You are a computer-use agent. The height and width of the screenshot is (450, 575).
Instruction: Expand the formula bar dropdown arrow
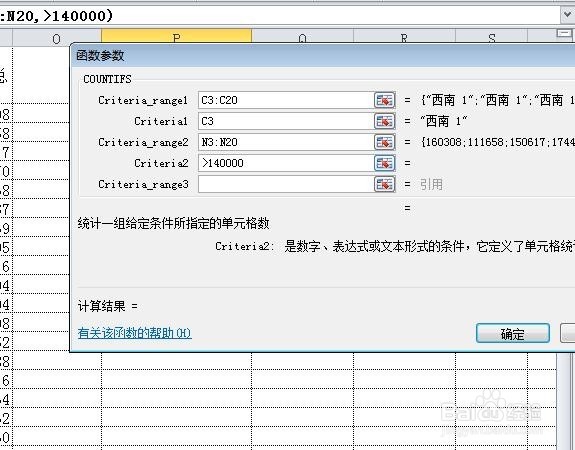pyautogui.click(x=567, y=15)
